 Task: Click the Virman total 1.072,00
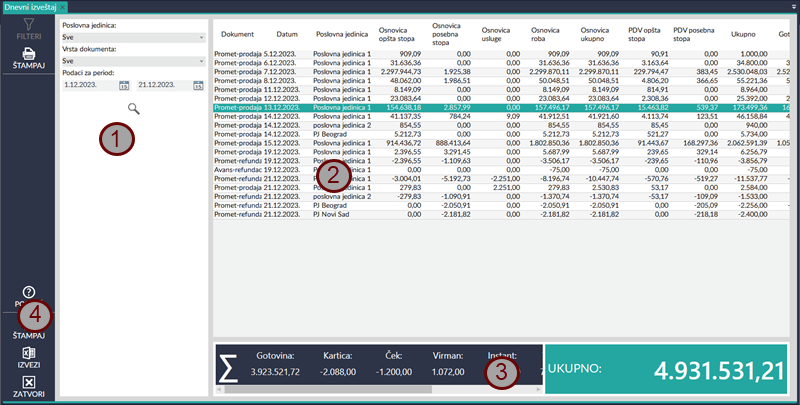point(447,372)
